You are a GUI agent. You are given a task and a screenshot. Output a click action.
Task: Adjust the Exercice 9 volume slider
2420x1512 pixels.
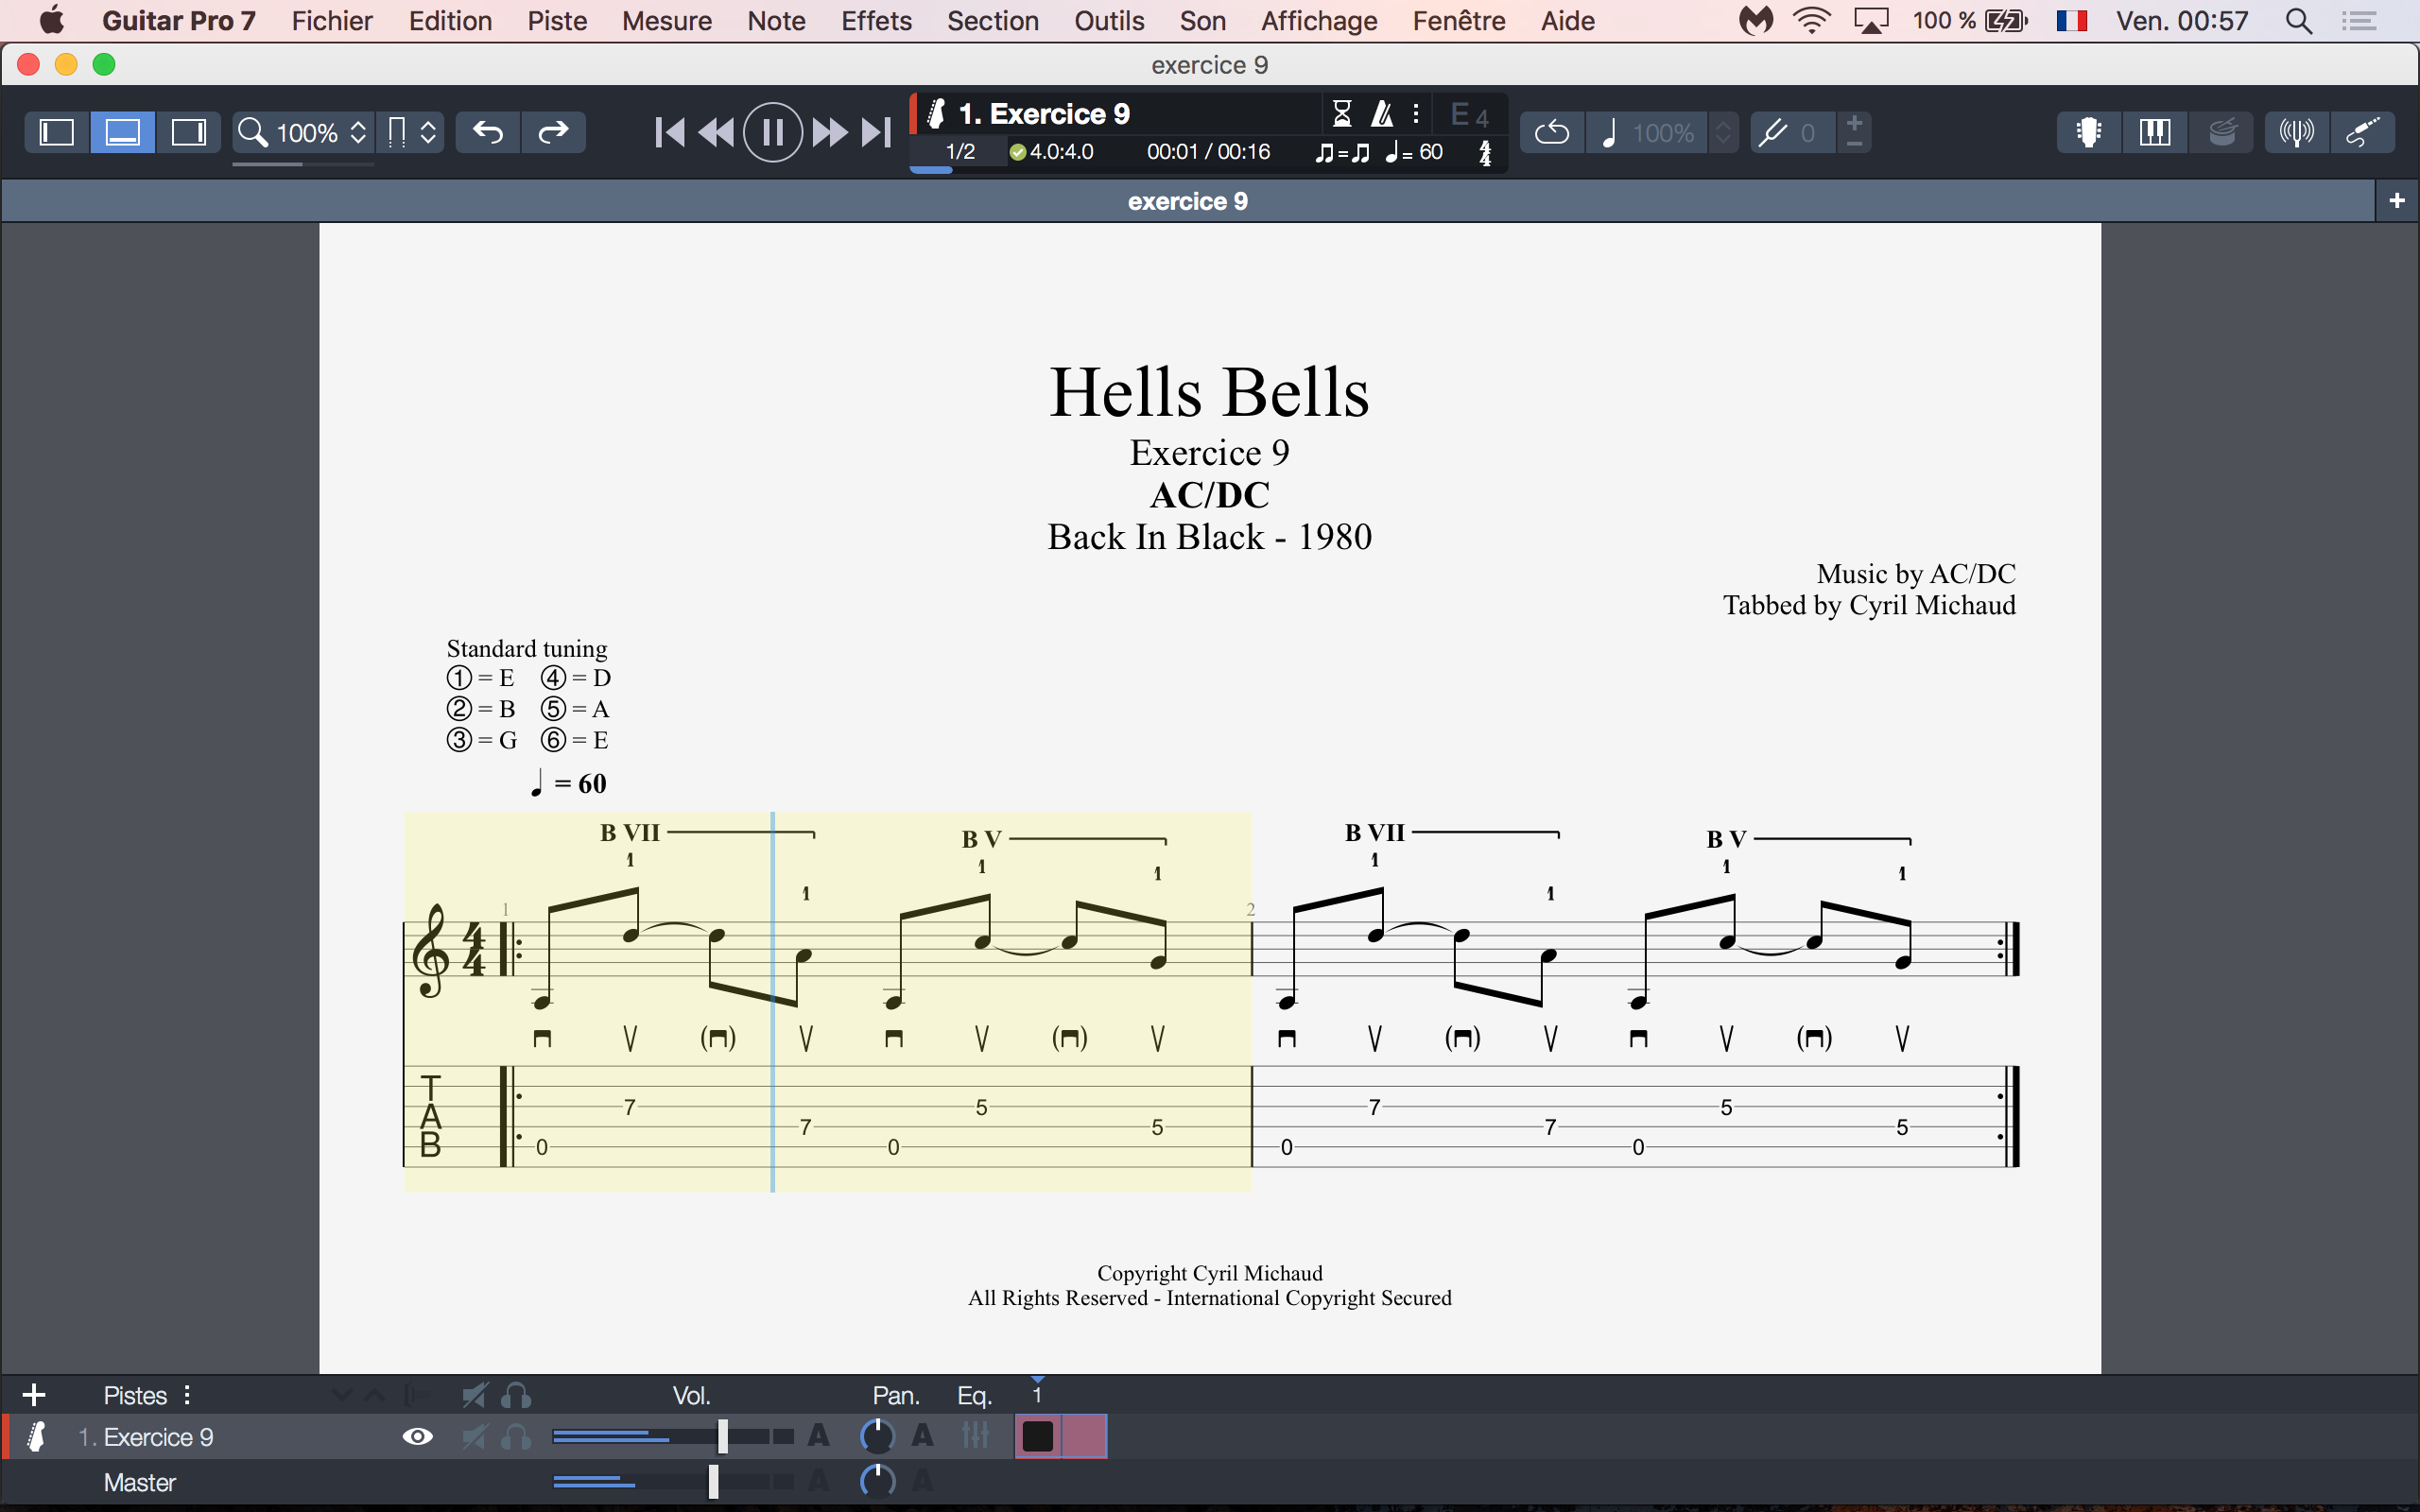[722, 1437]
